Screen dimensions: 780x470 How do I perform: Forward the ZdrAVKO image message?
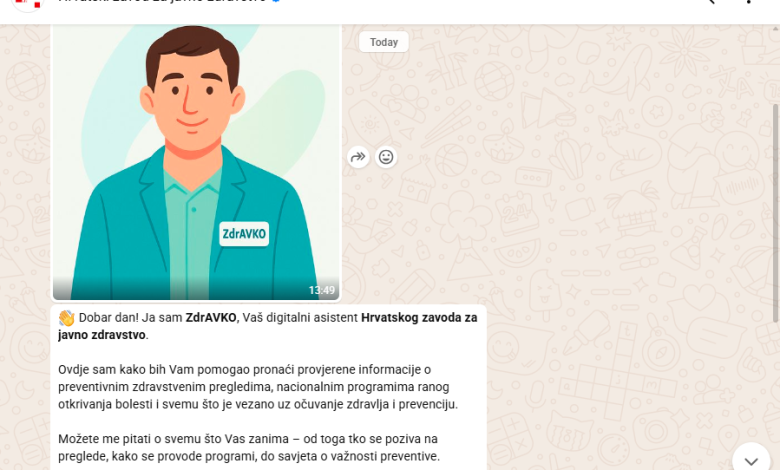click(358, 158)
